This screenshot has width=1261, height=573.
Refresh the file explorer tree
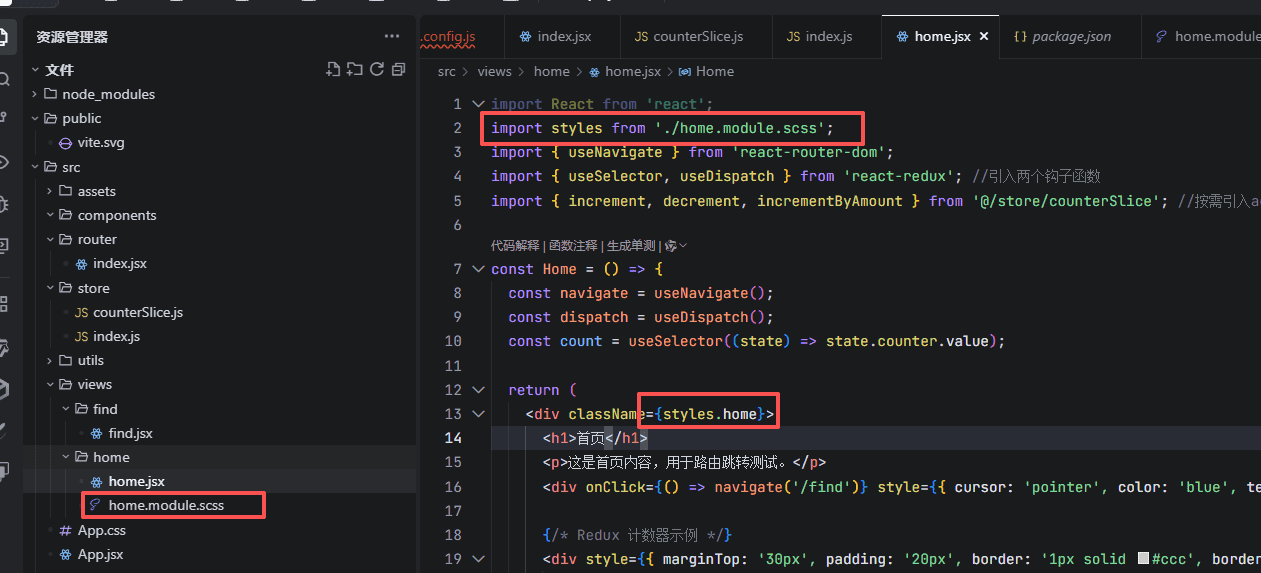377,69
